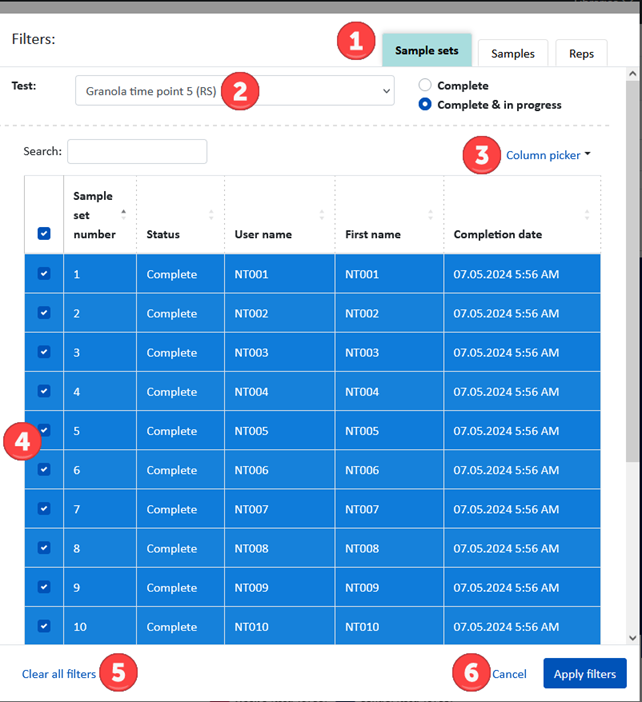Click Complete status in sample set 3 row

[x=180, y=352]
